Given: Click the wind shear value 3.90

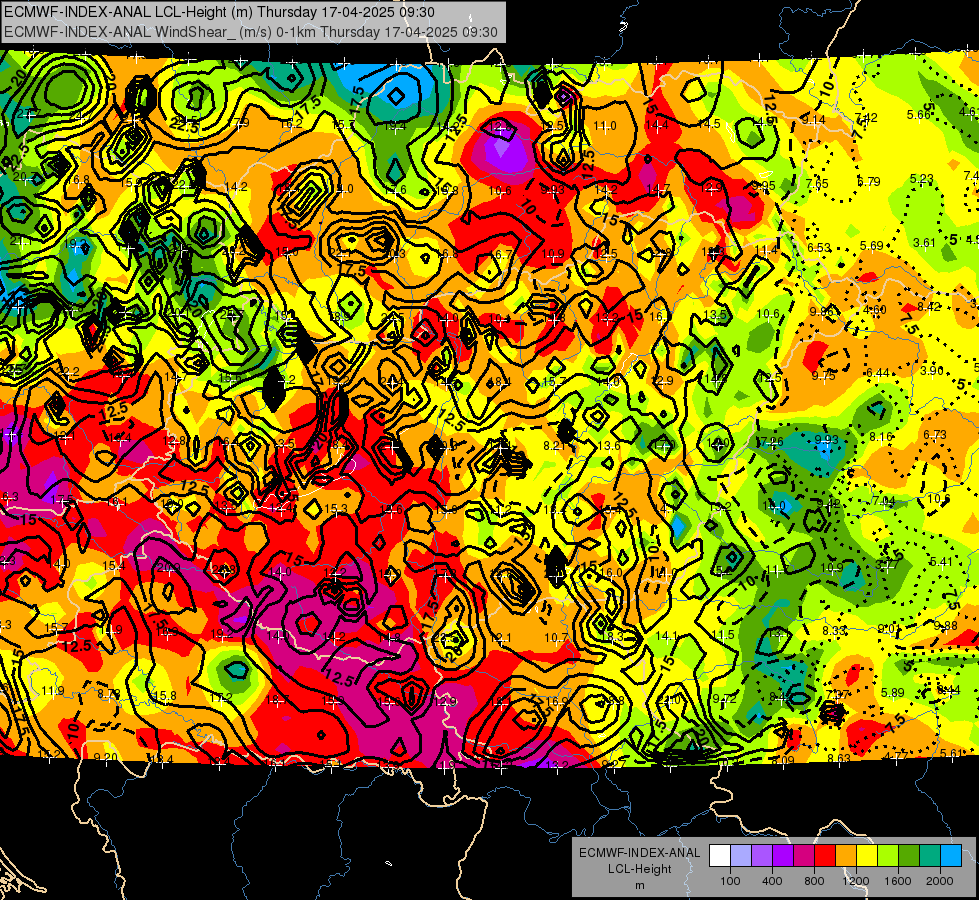Looking at the screenshot, I should click(x=932, y=370).
